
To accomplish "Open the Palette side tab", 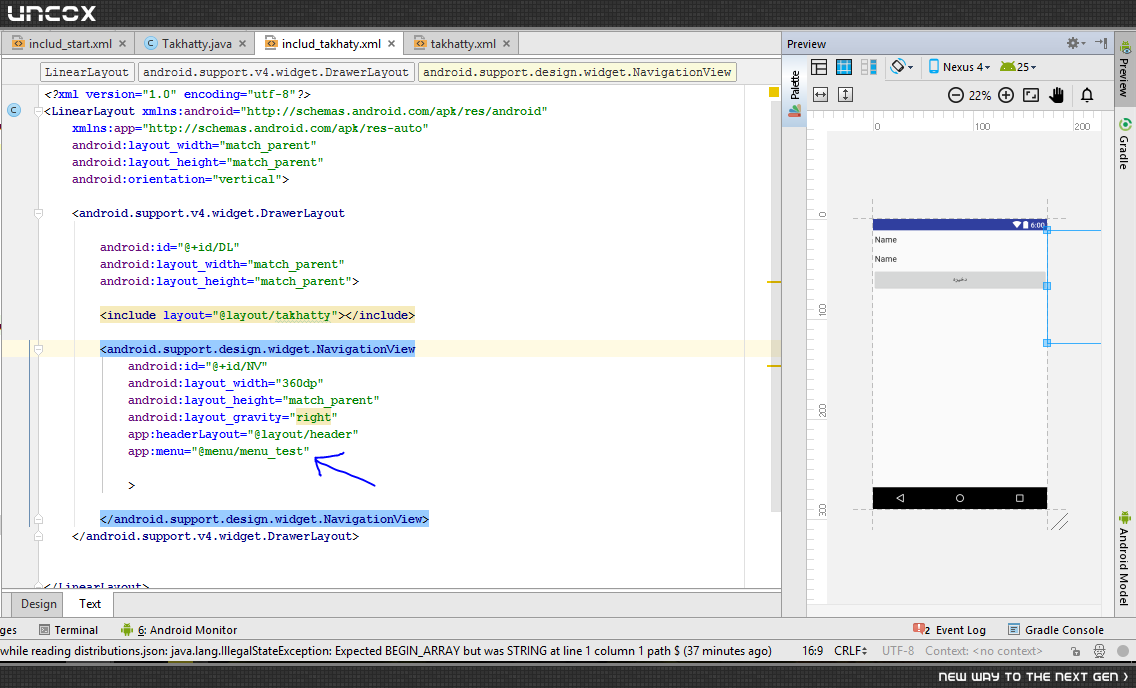I will pos(795,93).
